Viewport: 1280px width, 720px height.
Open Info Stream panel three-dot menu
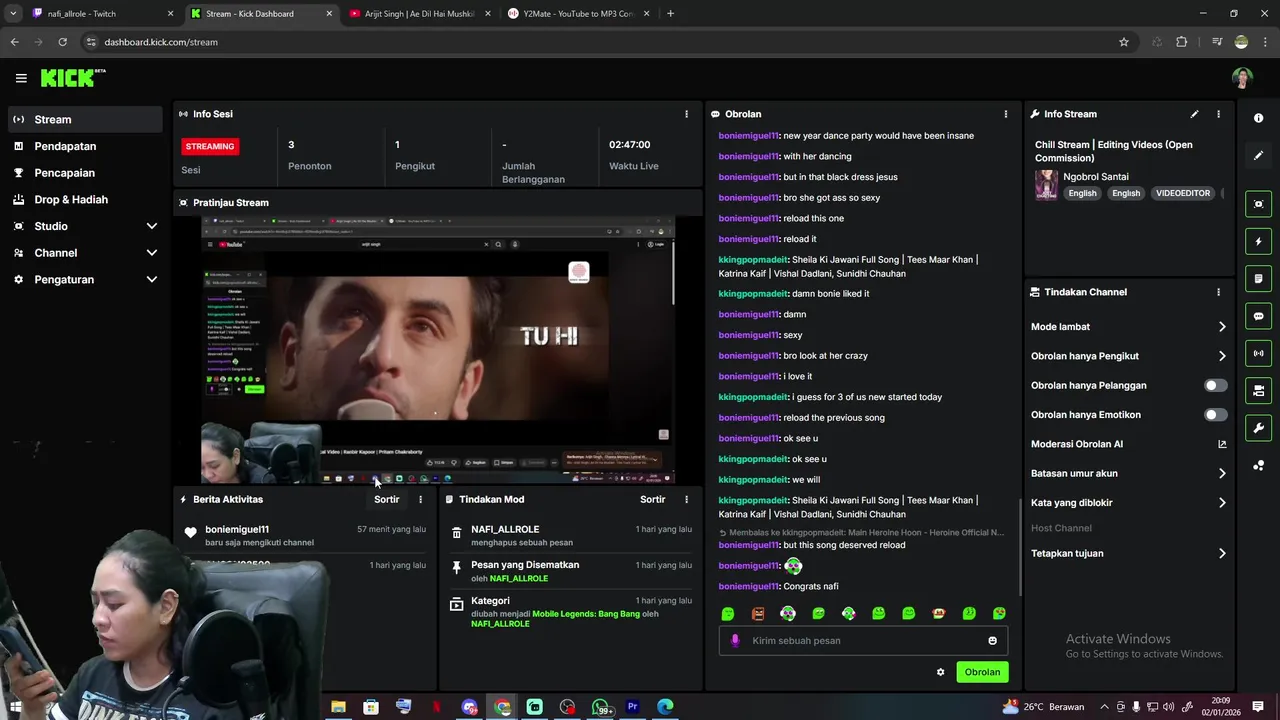pos(1218,114)
